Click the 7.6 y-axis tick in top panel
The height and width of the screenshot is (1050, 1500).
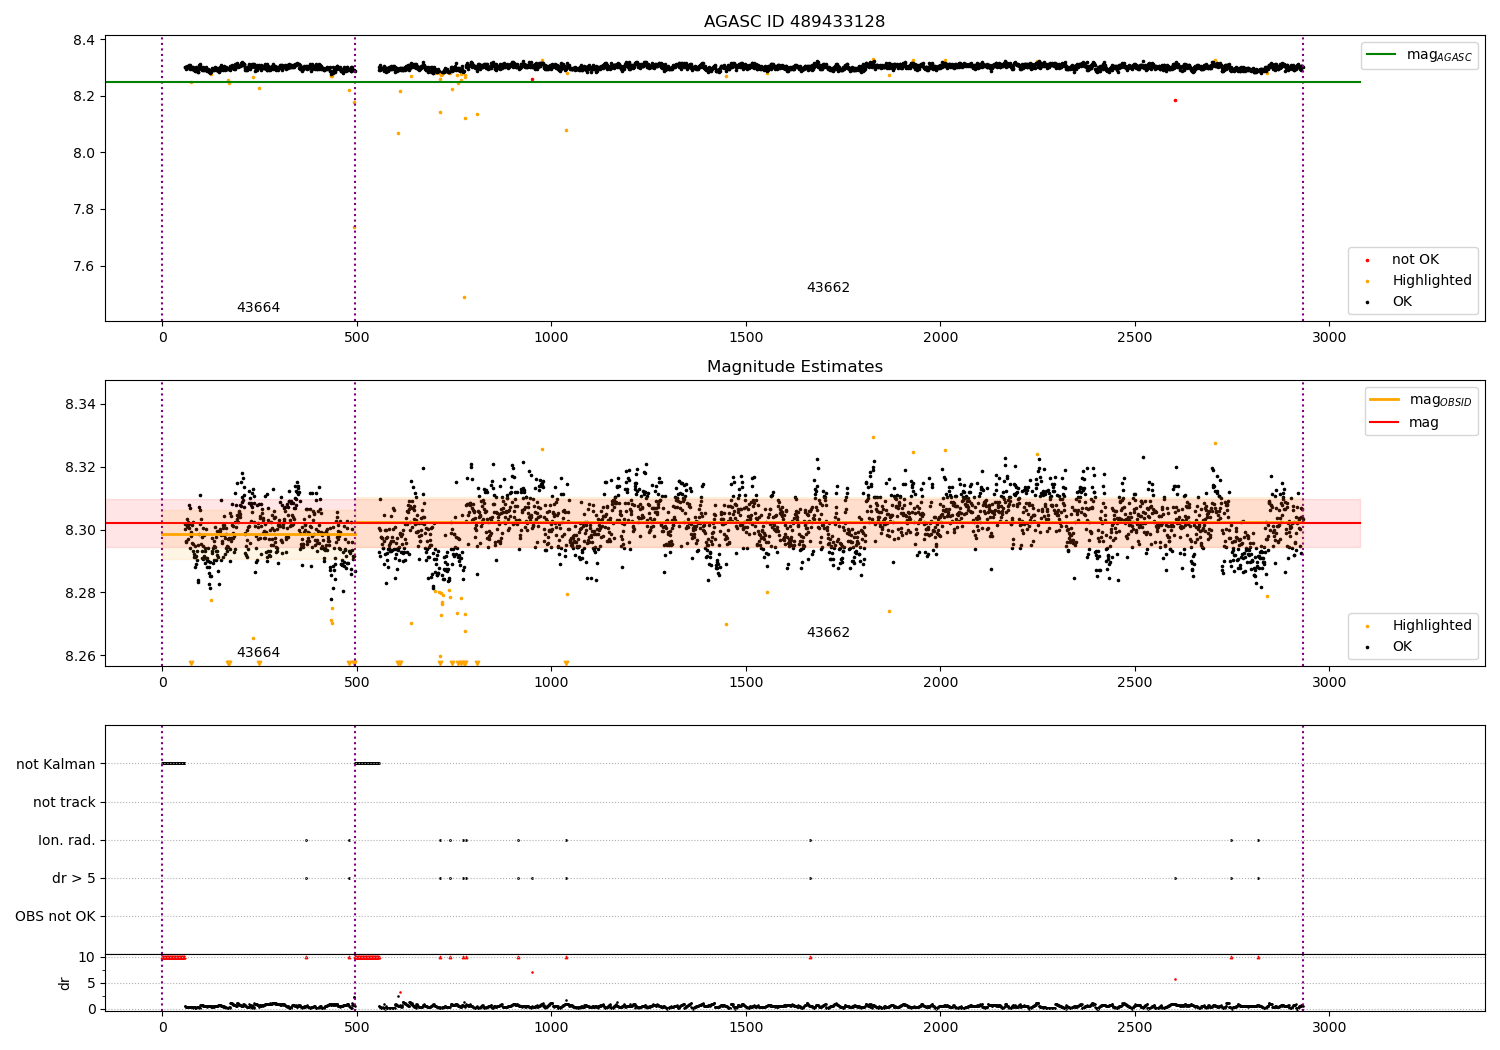[84, 266]
